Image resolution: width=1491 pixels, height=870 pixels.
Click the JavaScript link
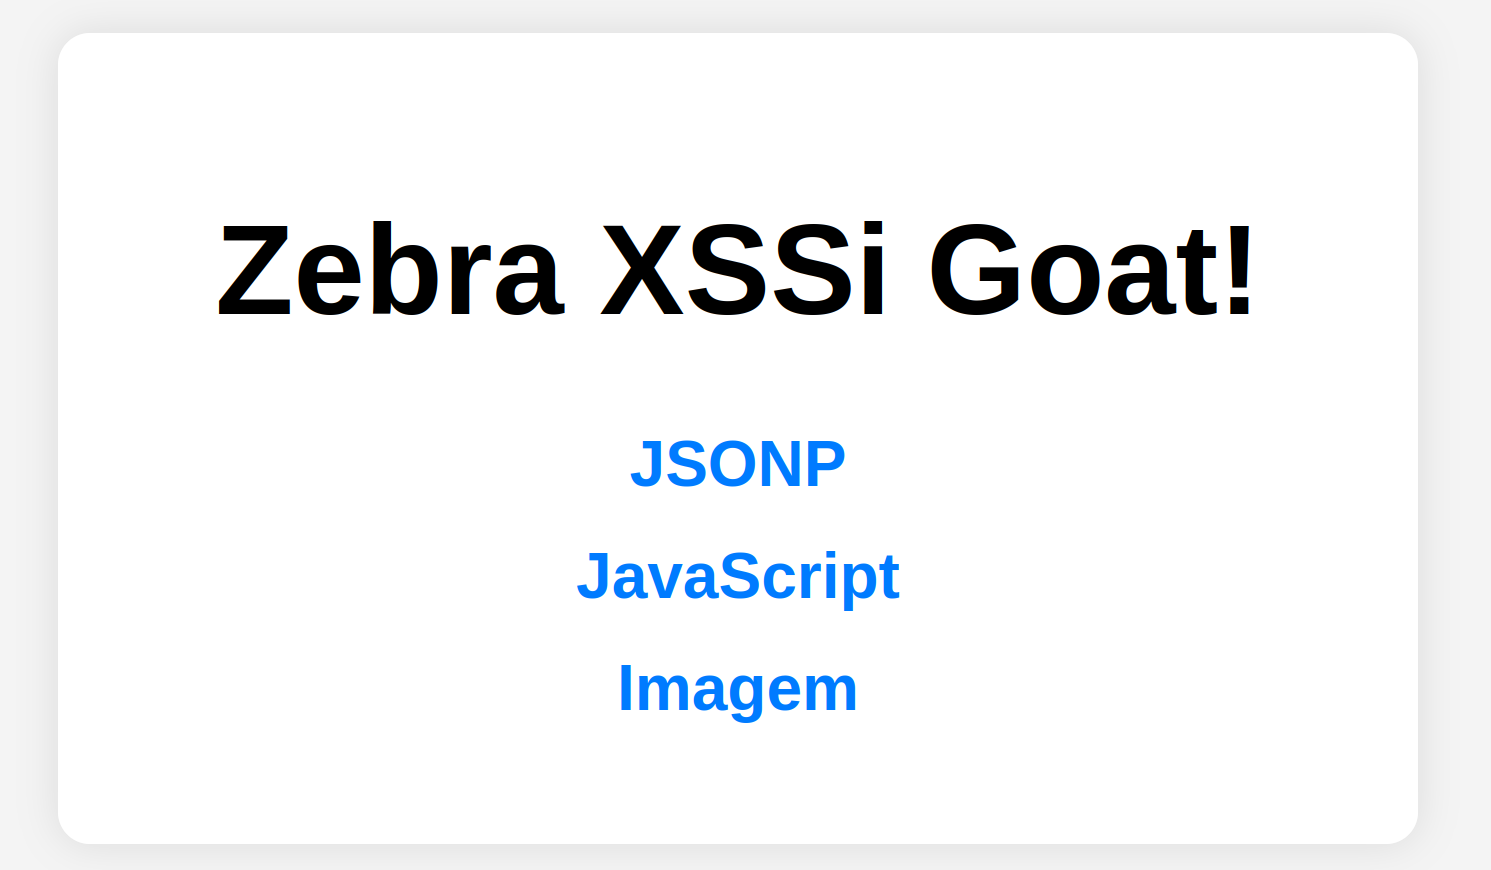pos(738,577)
